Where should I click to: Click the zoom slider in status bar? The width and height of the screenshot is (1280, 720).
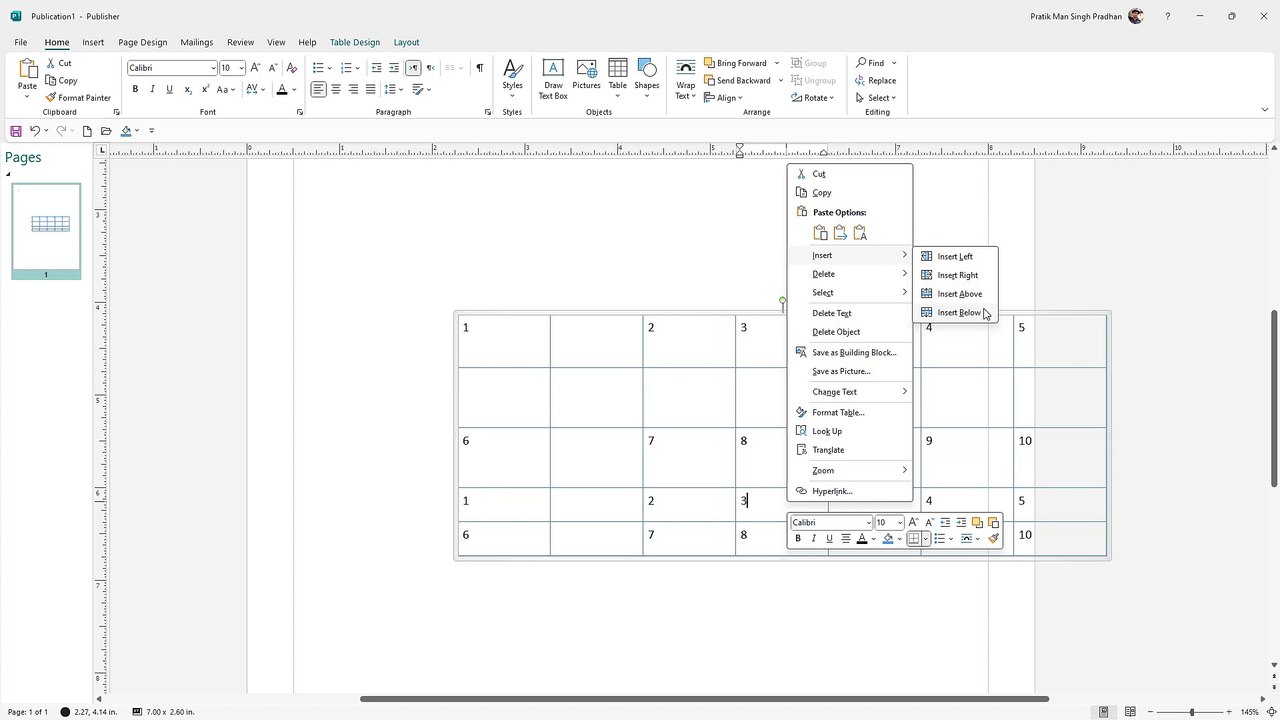tap(1191, 712)
